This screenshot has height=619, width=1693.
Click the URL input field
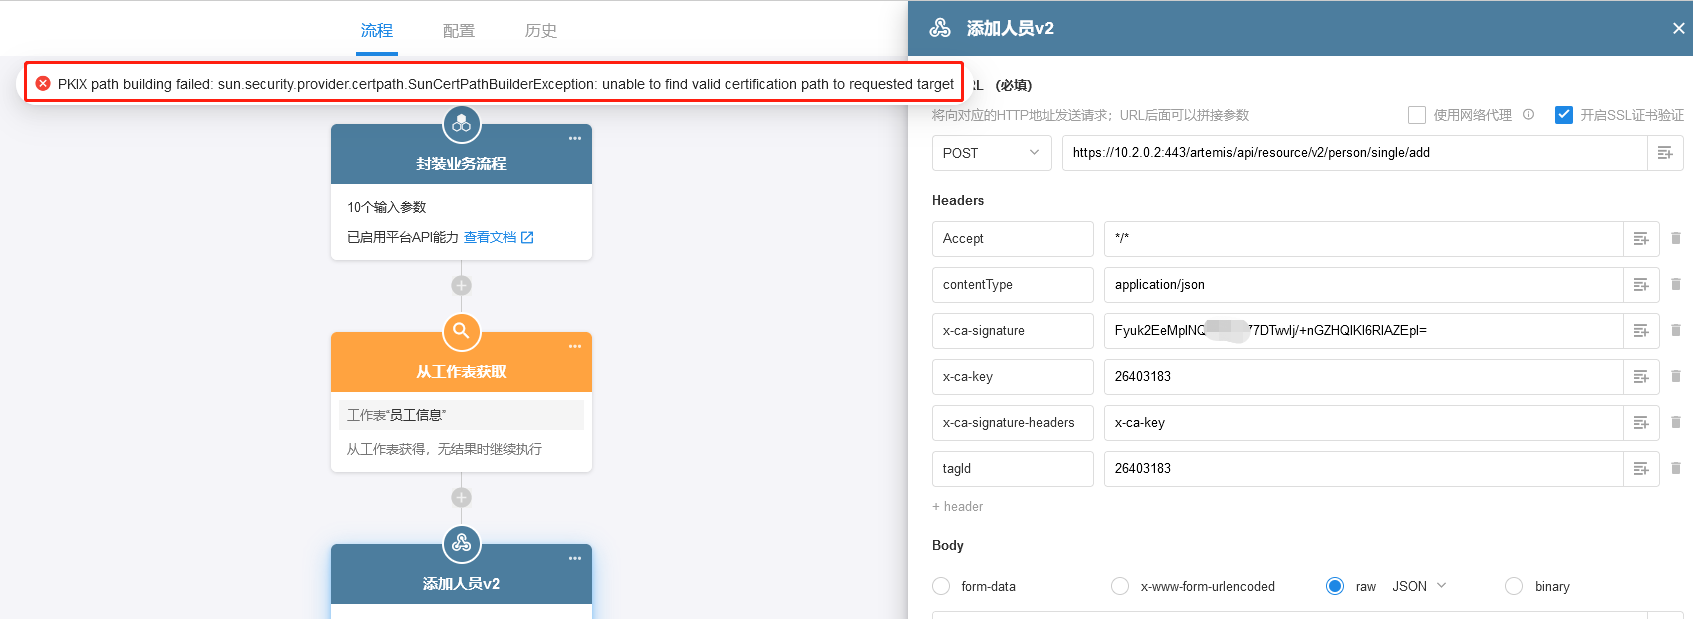click(1354, 153)
